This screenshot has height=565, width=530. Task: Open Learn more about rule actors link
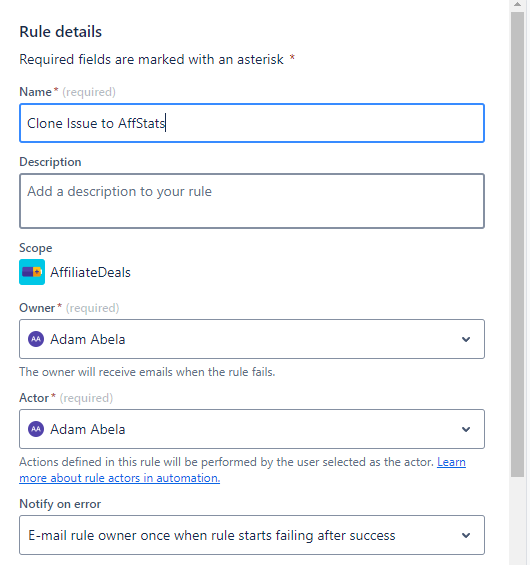[242, 470]
